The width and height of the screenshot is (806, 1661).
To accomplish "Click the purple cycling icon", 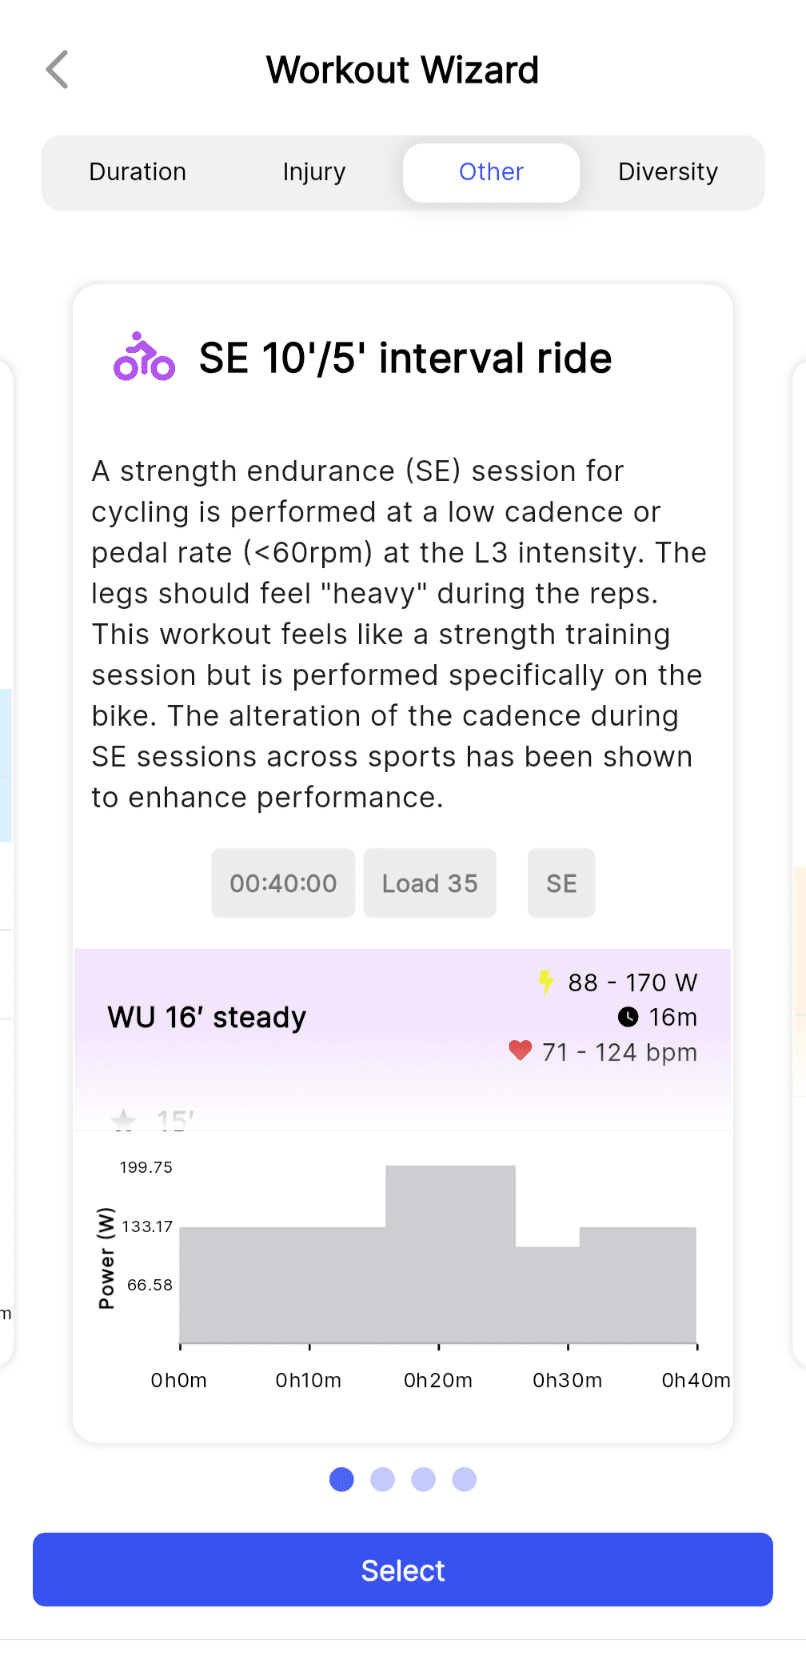I will pos(144,357).
